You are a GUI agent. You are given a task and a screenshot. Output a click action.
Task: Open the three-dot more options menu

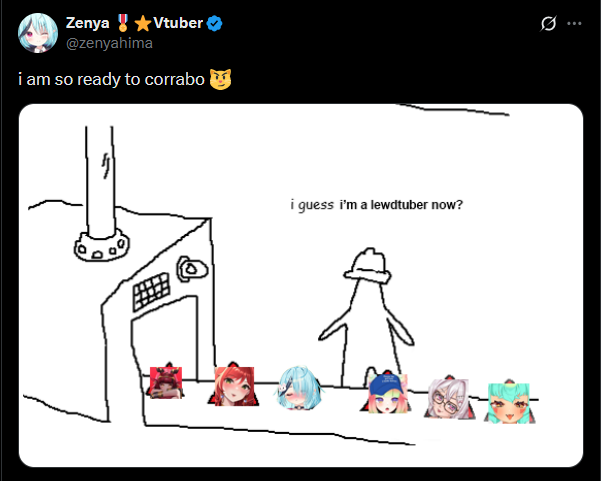click(574, 24)
